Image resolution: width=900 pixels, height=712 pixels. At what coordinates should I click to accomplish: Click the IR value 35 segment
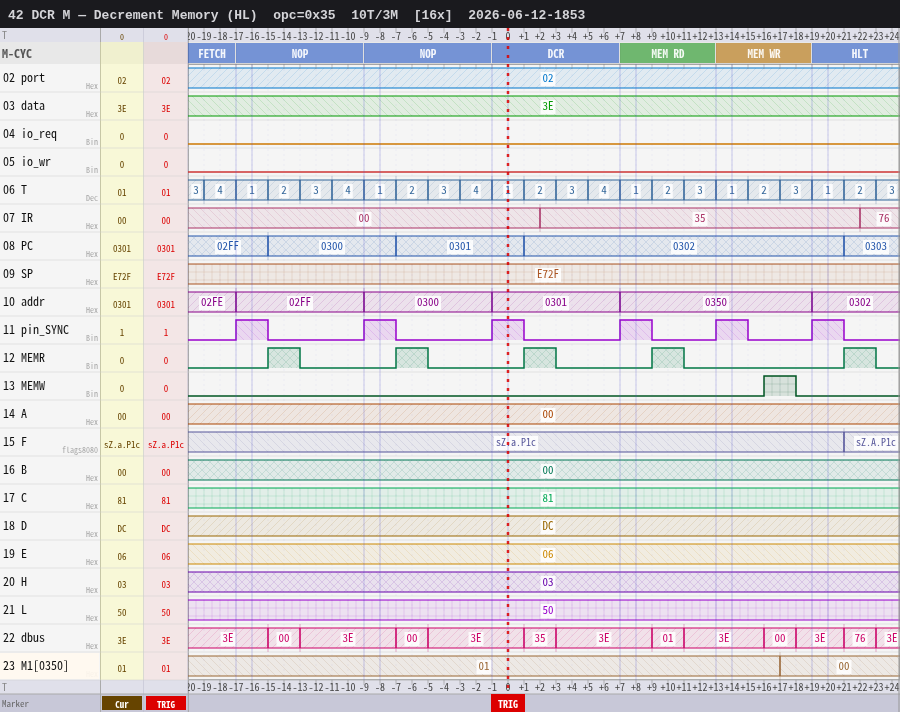tap(699, 218)
